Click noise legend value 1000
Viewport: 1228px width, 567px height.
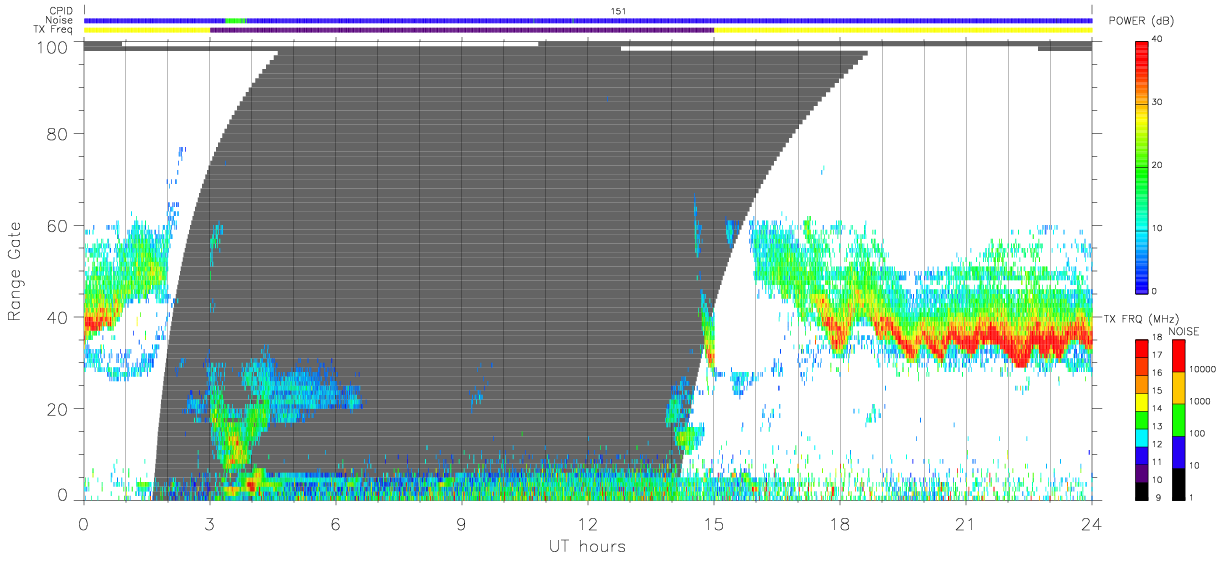[x=1199, y=401]
